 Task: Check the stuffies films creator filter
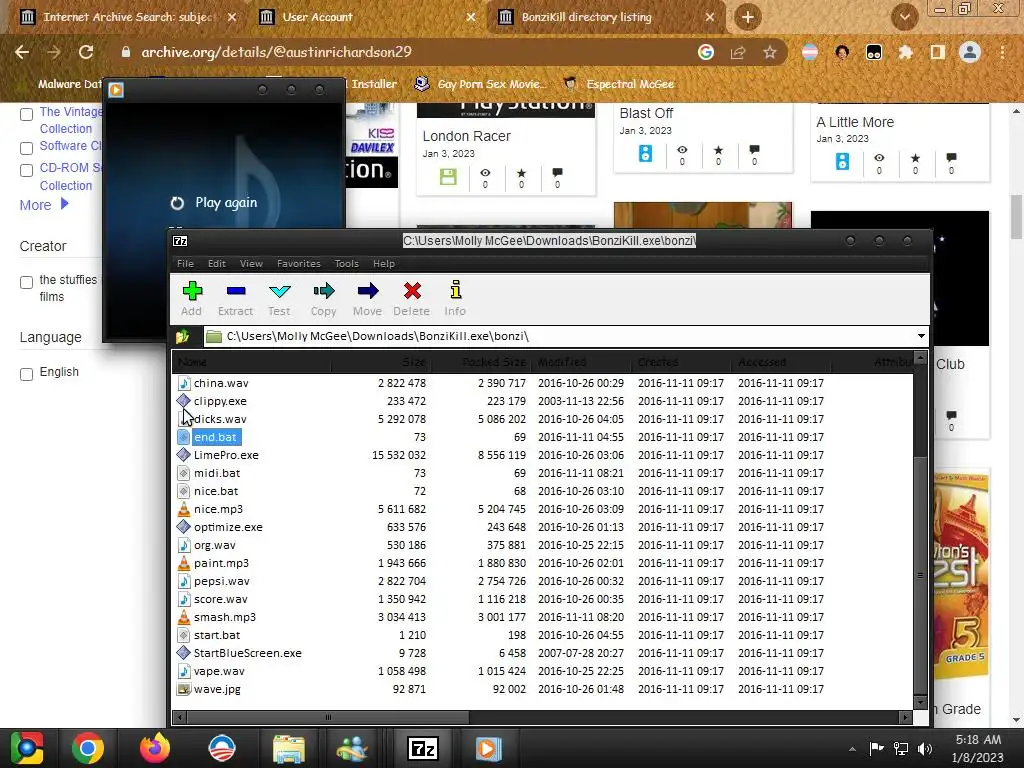(27, 282)
